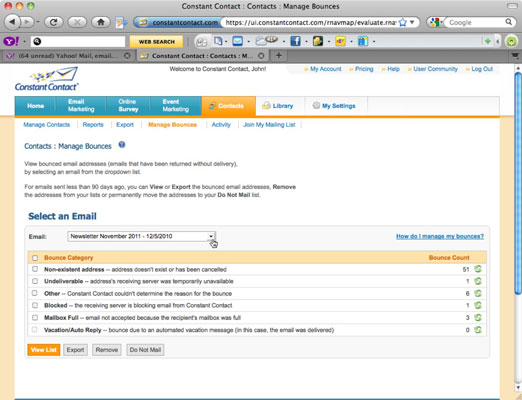
Task: Close the Yahoo! Mail tab
Action: pos(127,56)
